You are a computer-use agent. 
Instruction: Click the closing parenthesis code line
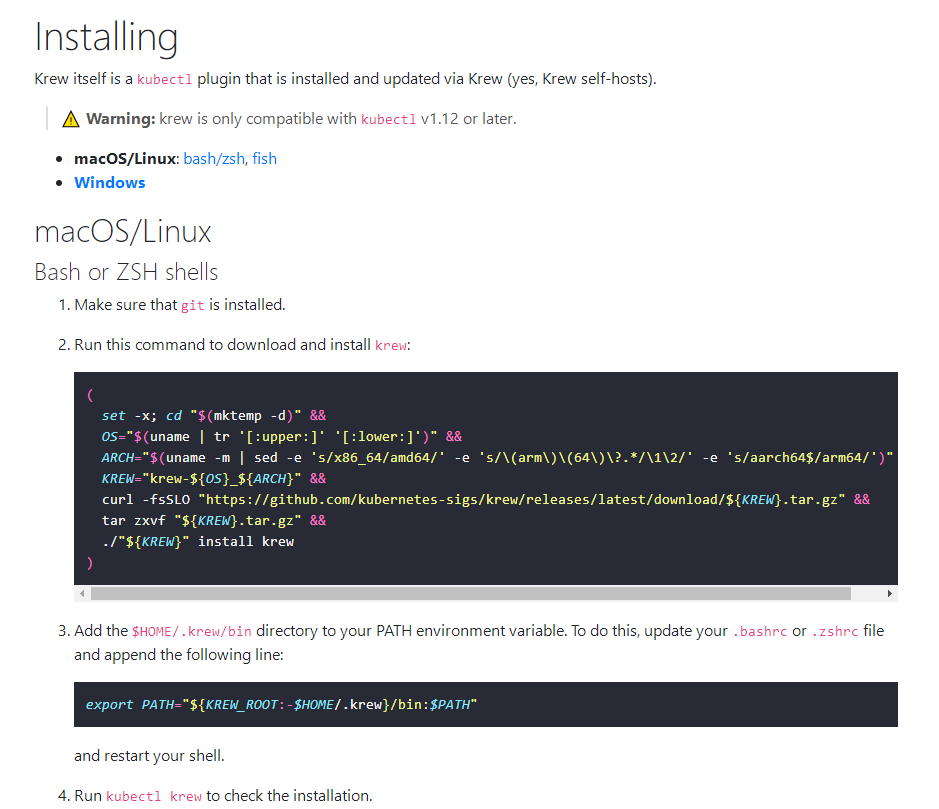point(90,562)
